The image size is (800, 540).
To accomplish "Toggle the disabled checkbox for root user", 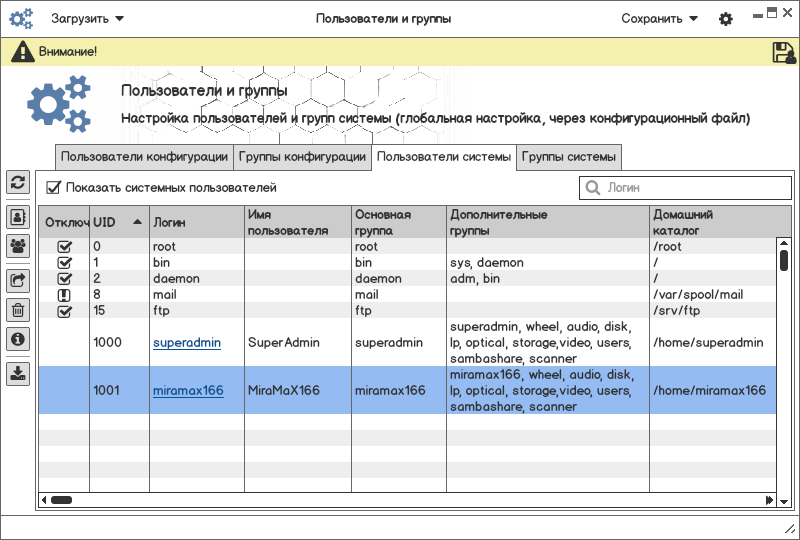I will point(64,247).
